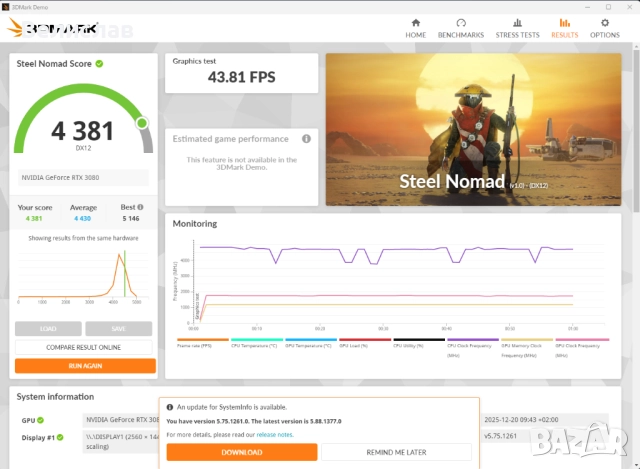The image size is (640, 469).
Task: Toggle the Frame rate (FPS) legend
Action: click(x=203, y=343)
